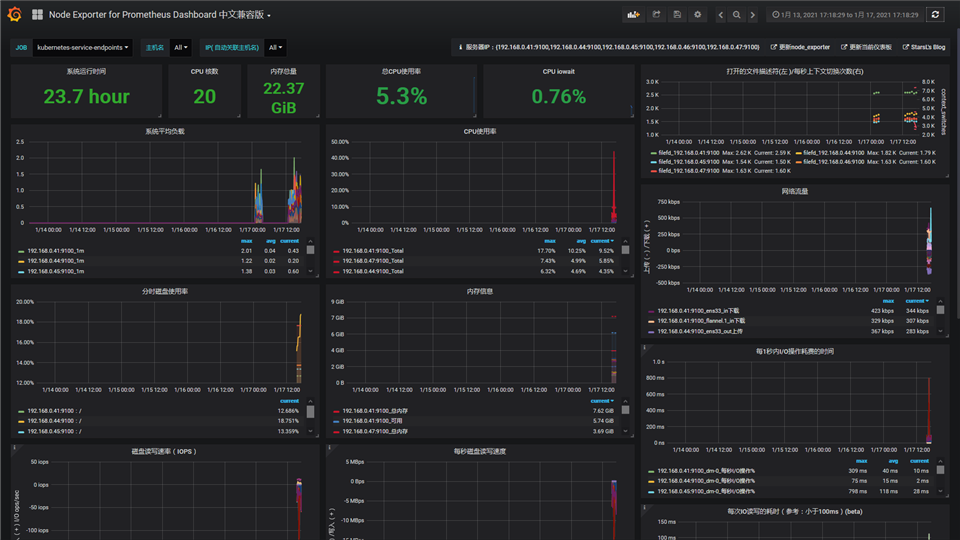Toggle 192.168.0.41:9100_Total CPU series
The width and height of the screenshot is (960, 540).
pyautogui.click(x=373, y=251)
